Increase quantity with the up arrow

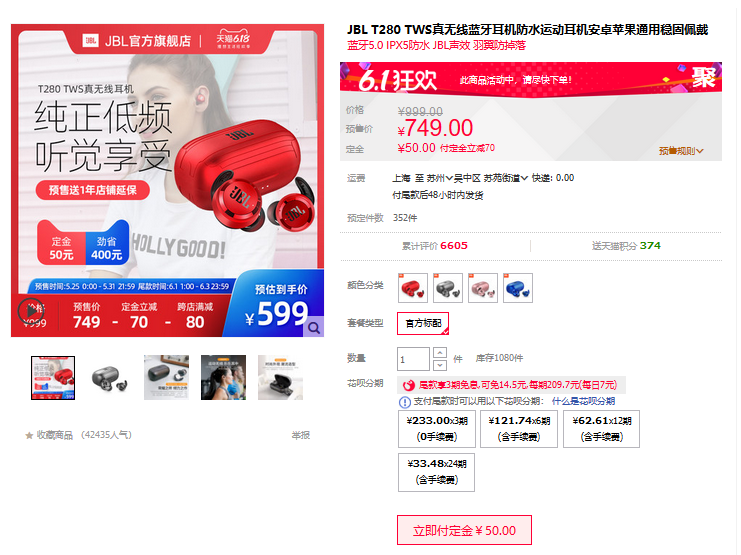[x=439, y=353]
